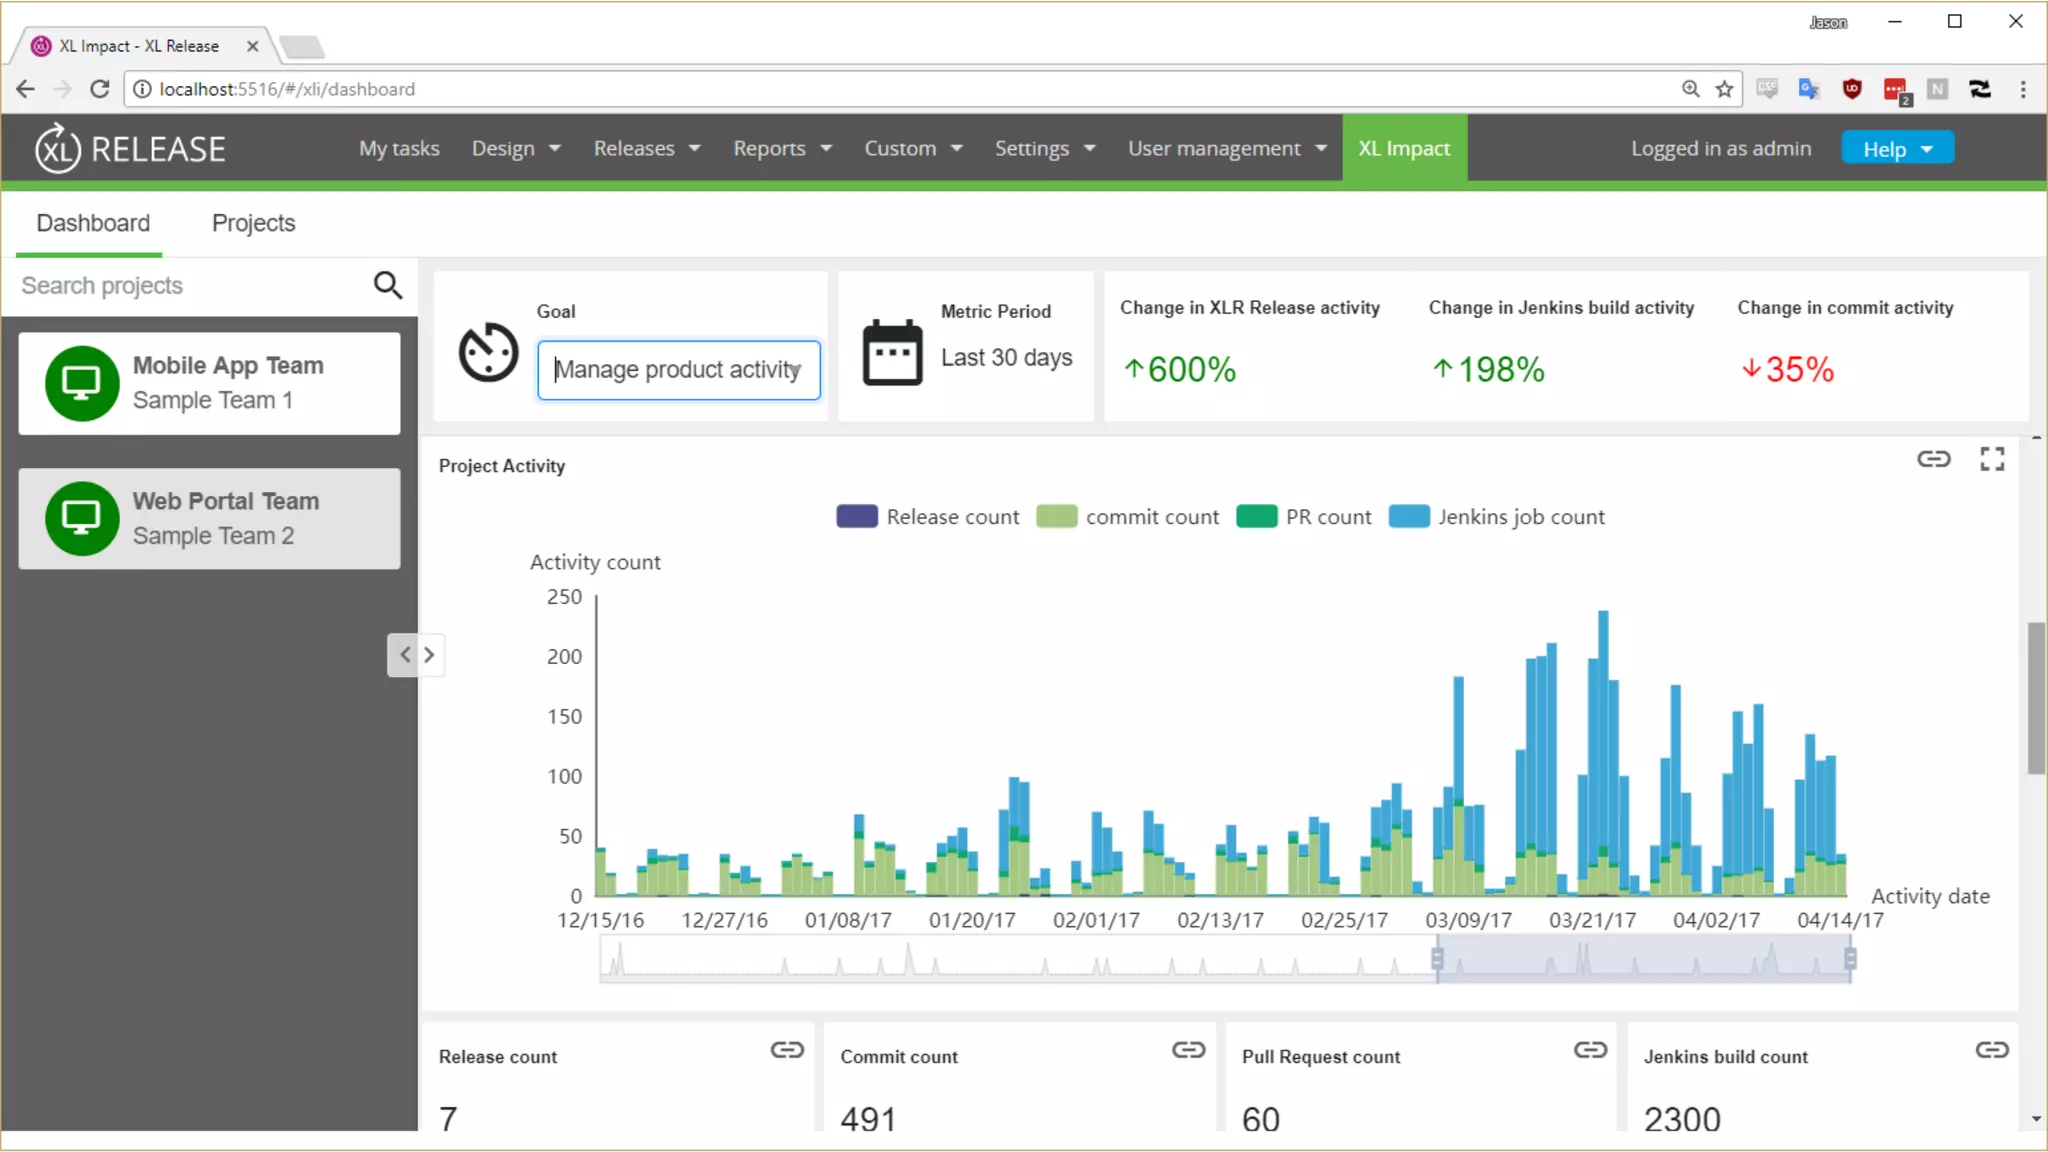
Task: Click the chart range slider left handle
Action: click(1437, 959)
